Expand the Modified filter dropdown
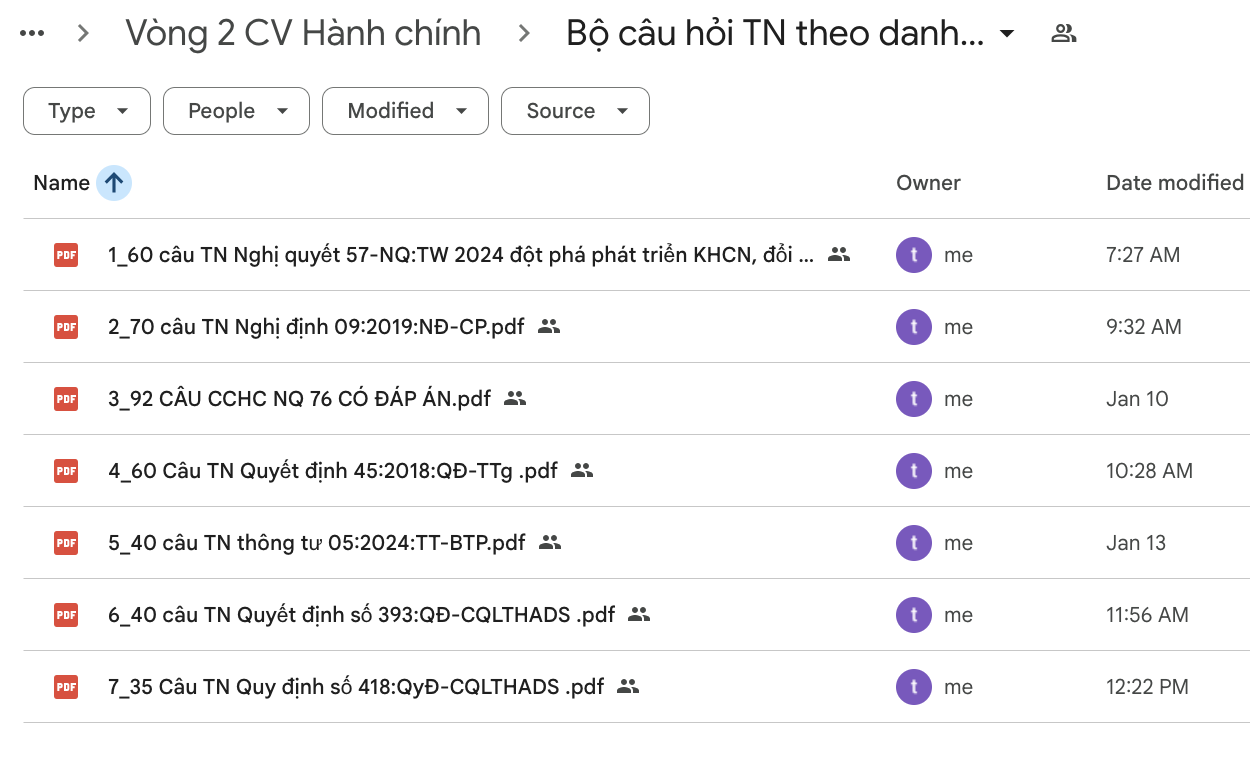Image resolution: width=1250 pixels, height=762 pixels. (405, 111)
